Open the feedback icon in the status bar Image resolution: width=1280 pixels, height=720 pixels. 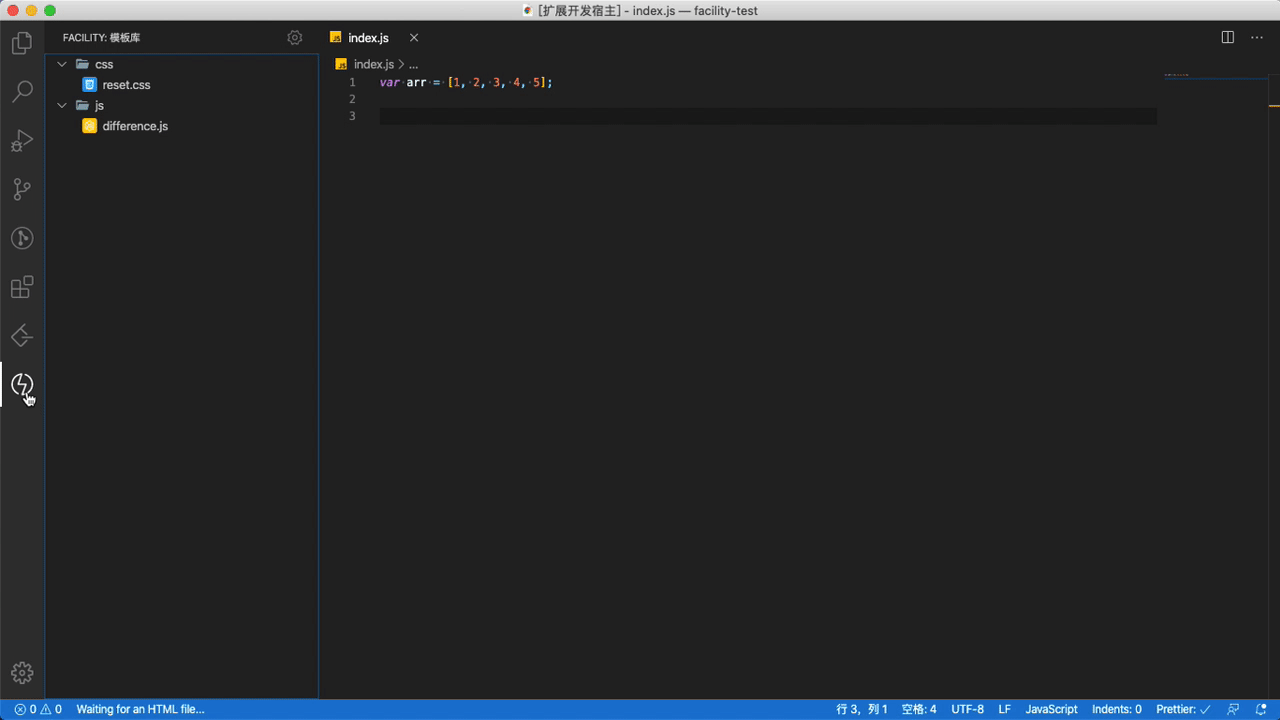point(1234,709)
